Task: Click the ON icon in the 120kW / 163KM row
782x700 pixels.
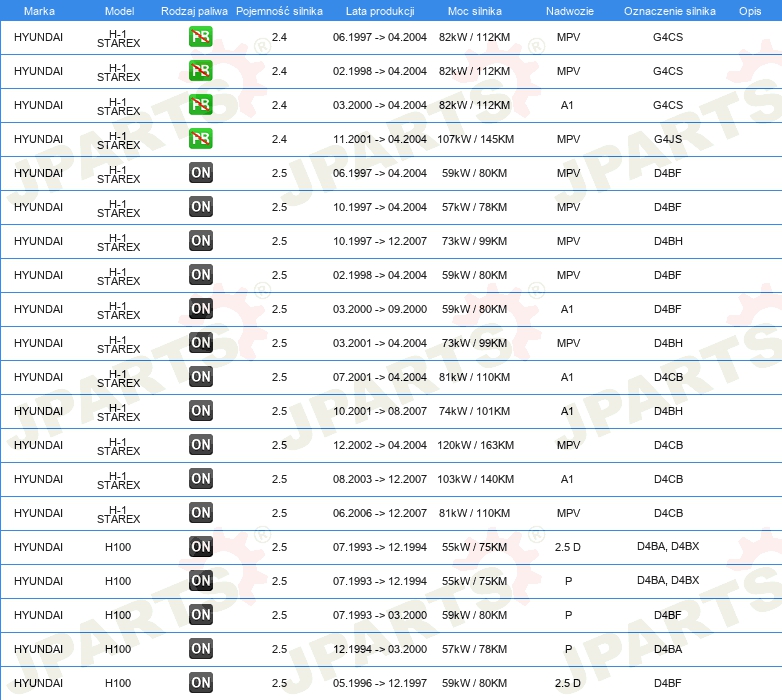Action: 201,445
